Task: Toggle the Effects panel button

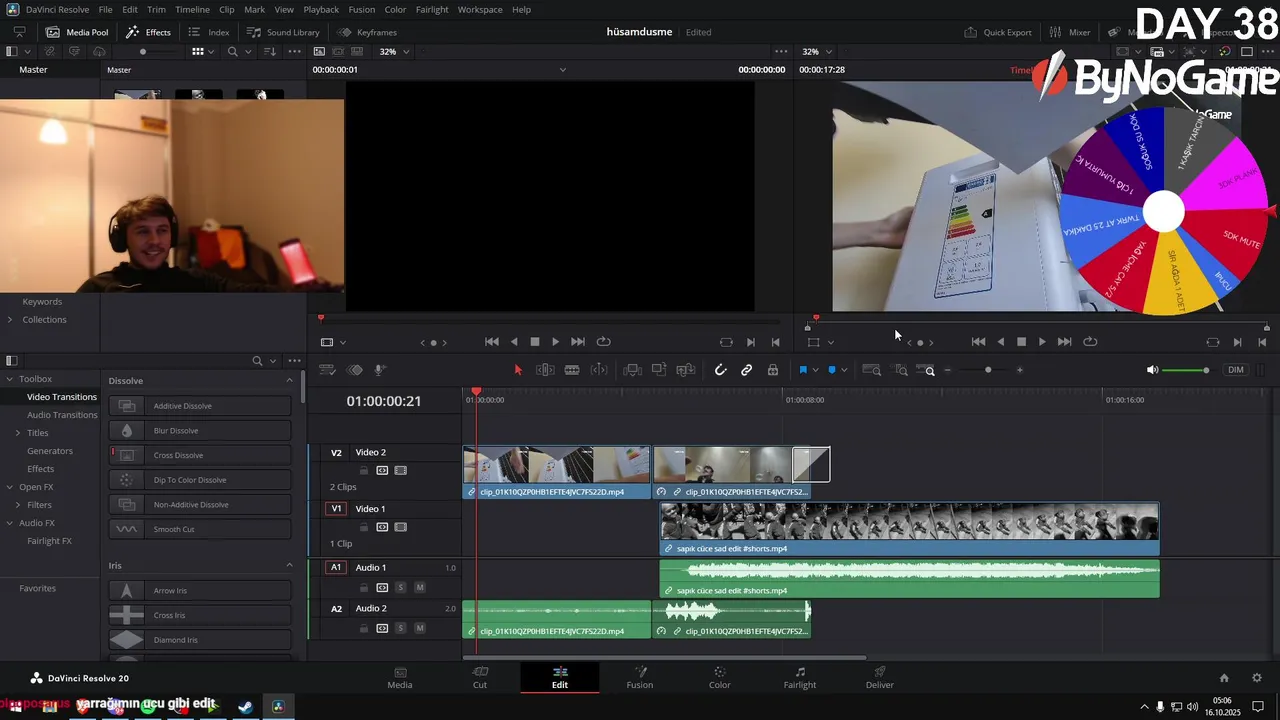Action: 148,32
